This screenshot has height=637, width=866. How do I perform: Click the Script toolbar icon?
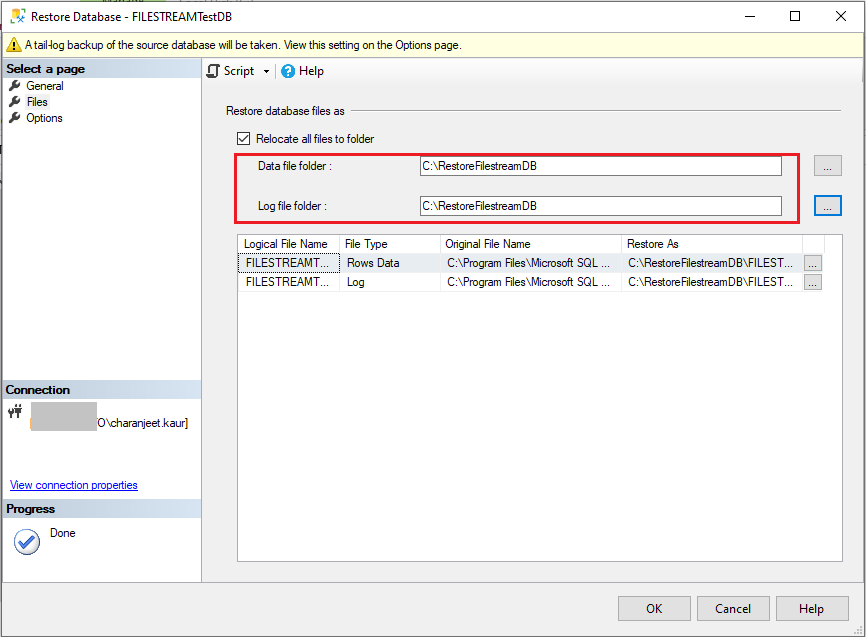pyautogui.click(x=211, y=71)
